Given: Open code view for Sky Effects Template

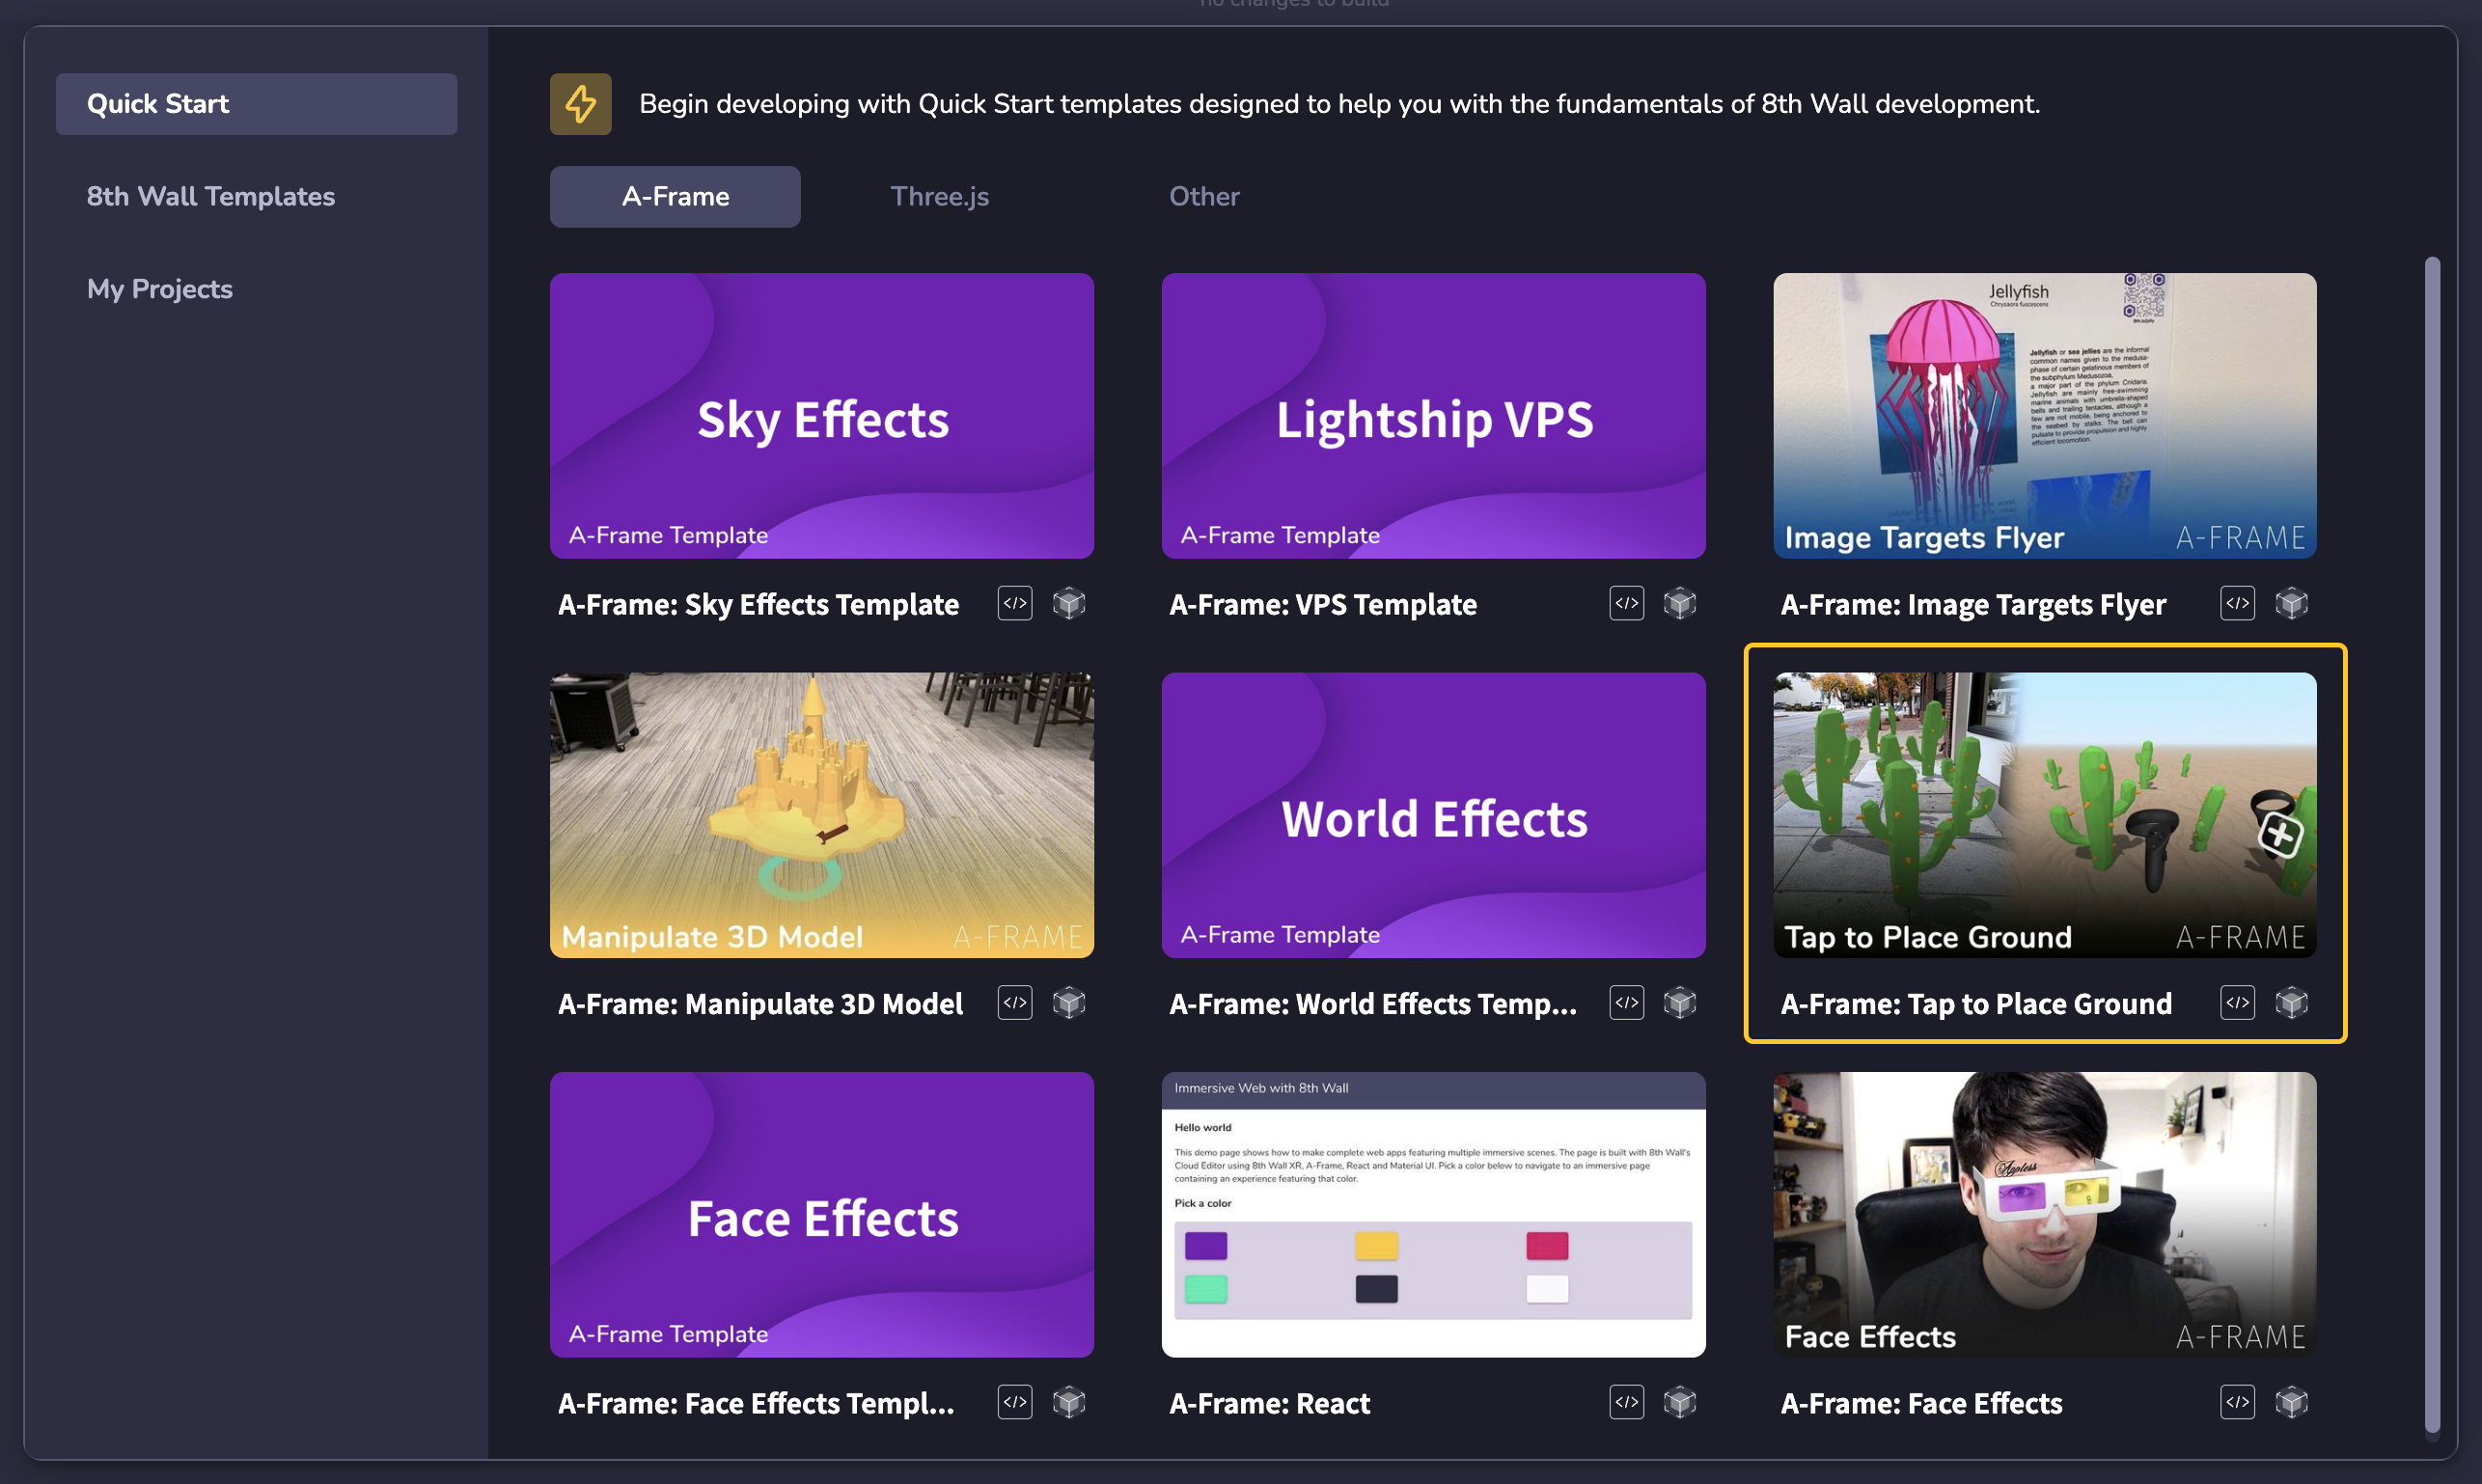Looking at the screenshot, I should [1015, 603].
